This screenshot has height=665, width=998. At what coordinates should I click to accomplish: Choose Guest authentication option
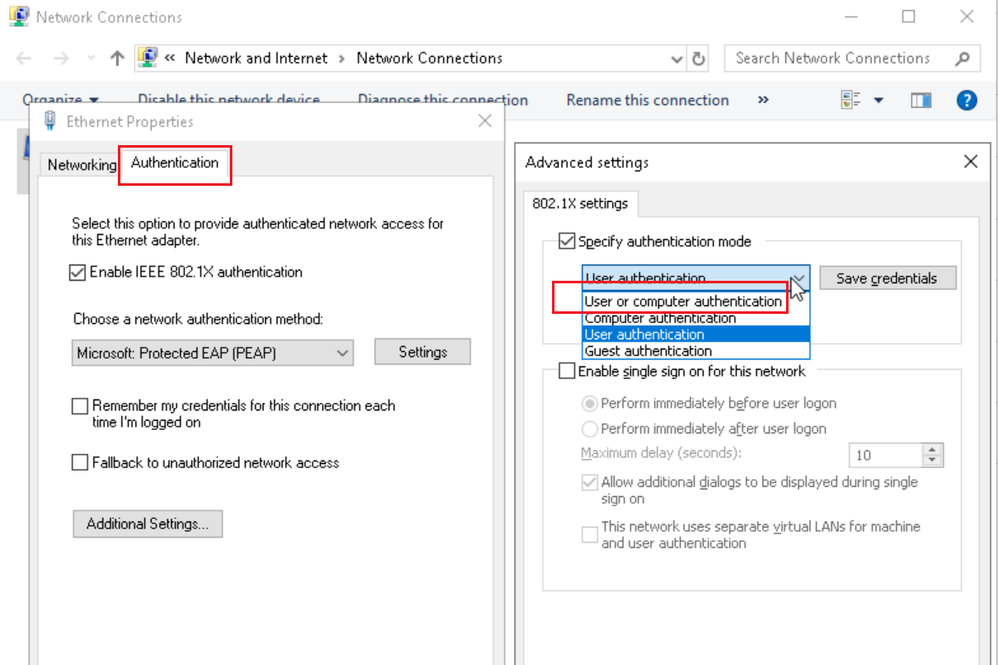click(x=696, y=351)
